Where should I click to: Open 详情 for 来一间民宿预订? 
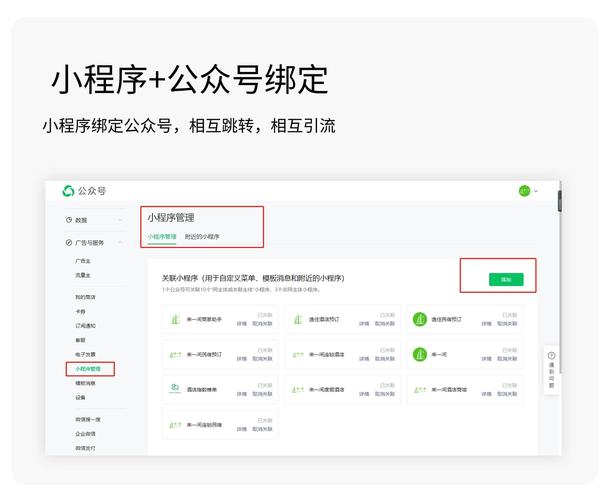(x=242, y=359)
